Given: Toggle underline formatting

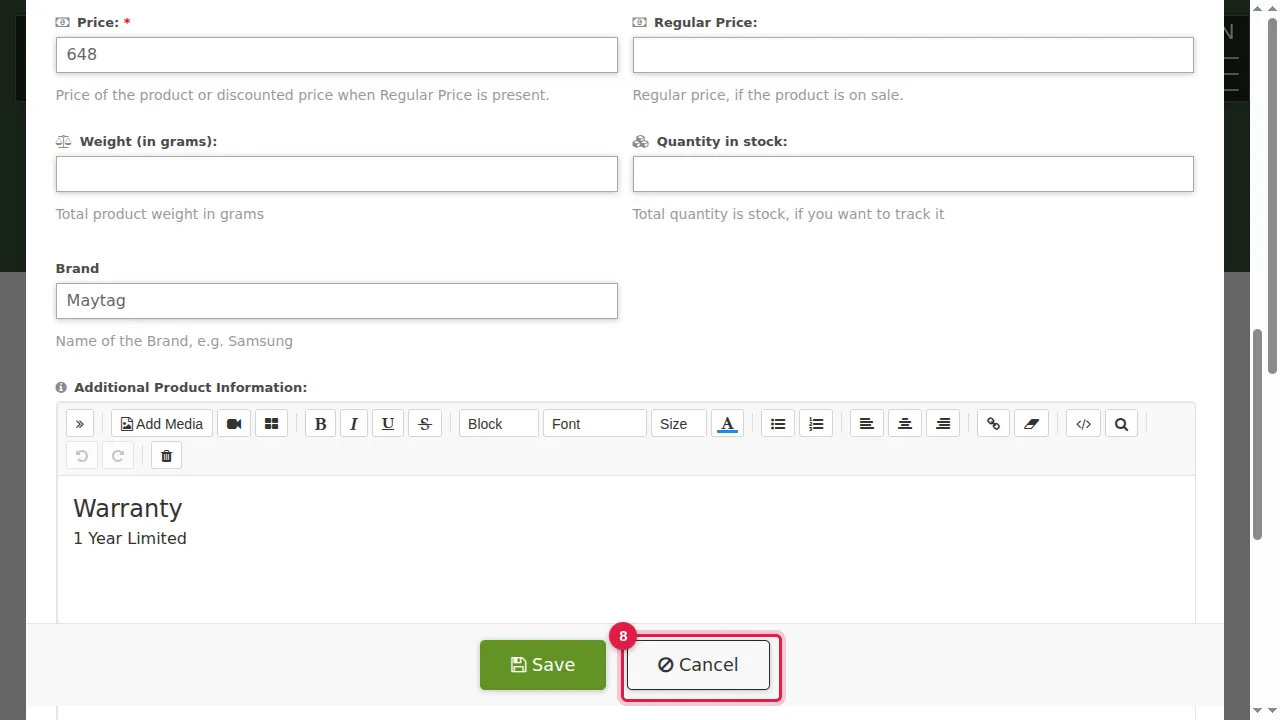Looking at the screenshot, I should (388, 424).
